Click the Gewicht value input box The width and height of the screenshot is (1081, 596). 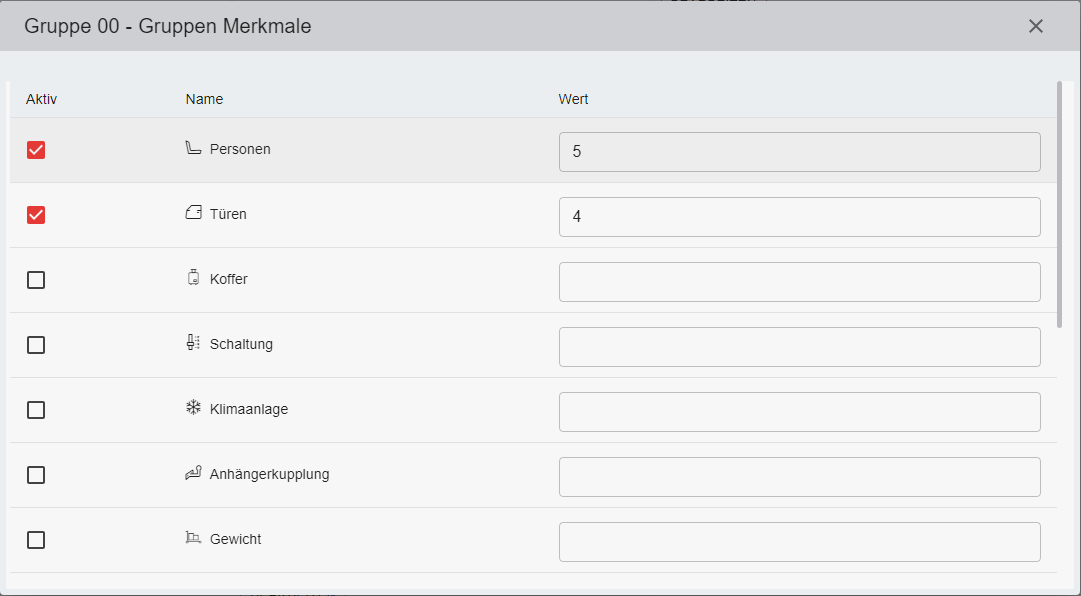(799, 542)
